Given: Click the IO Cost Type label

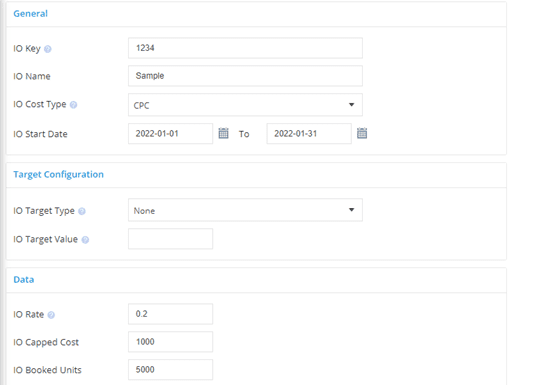Looking at the screenshot, I should 40,104.
